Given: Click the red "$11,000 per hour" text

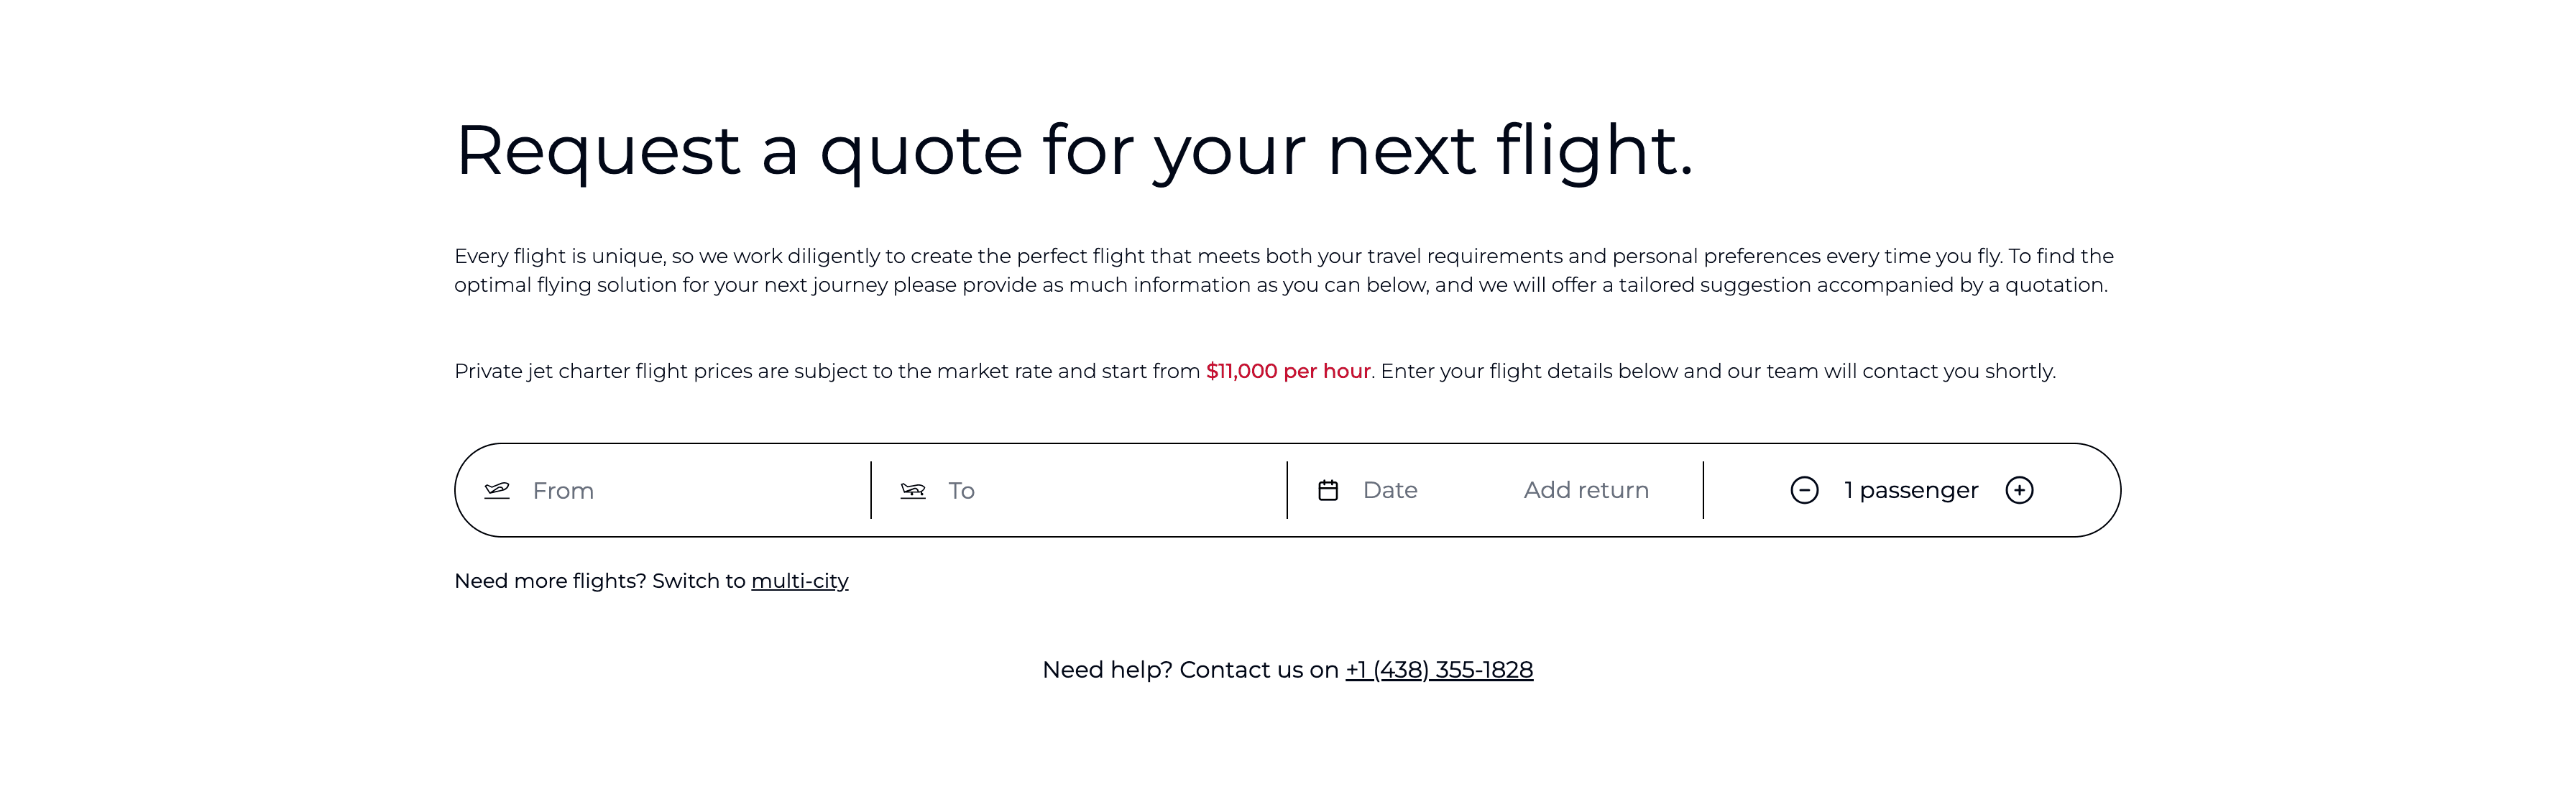Looking at the screenshot, I should (x=1288, y=371).
